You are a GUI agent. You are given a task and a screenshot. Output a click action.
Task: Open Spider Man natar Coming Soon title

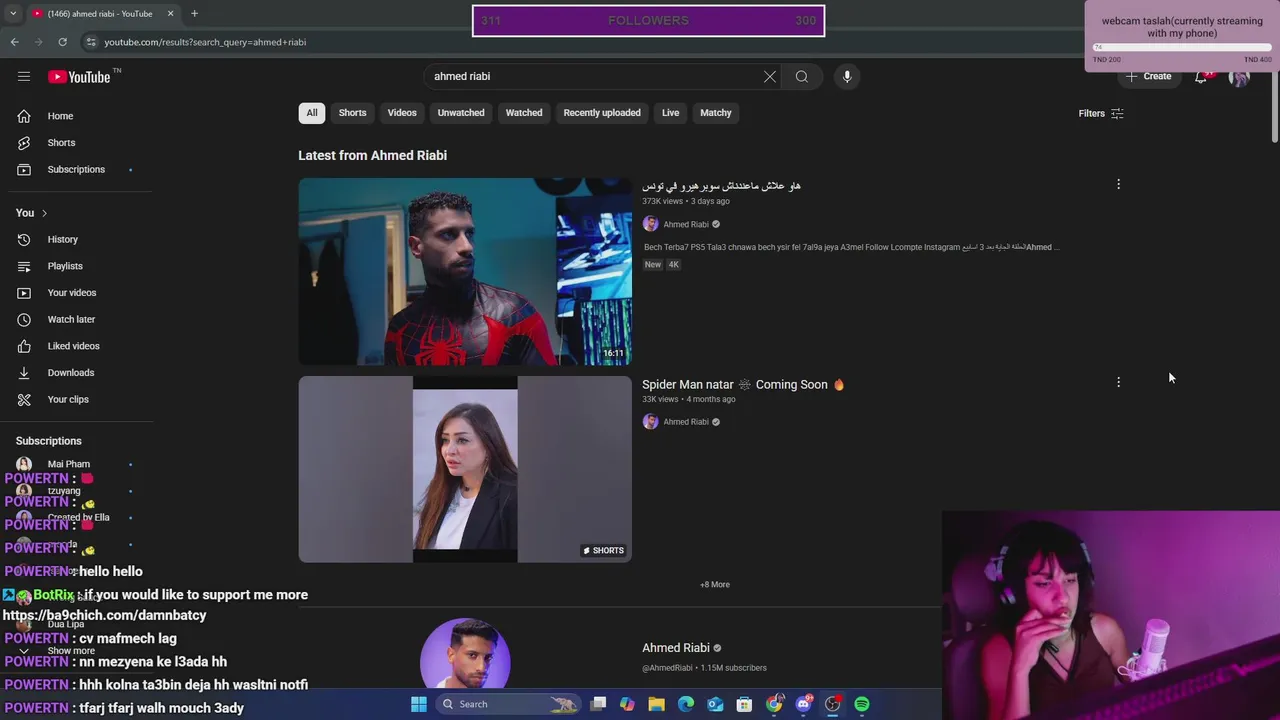coord(743,384)
